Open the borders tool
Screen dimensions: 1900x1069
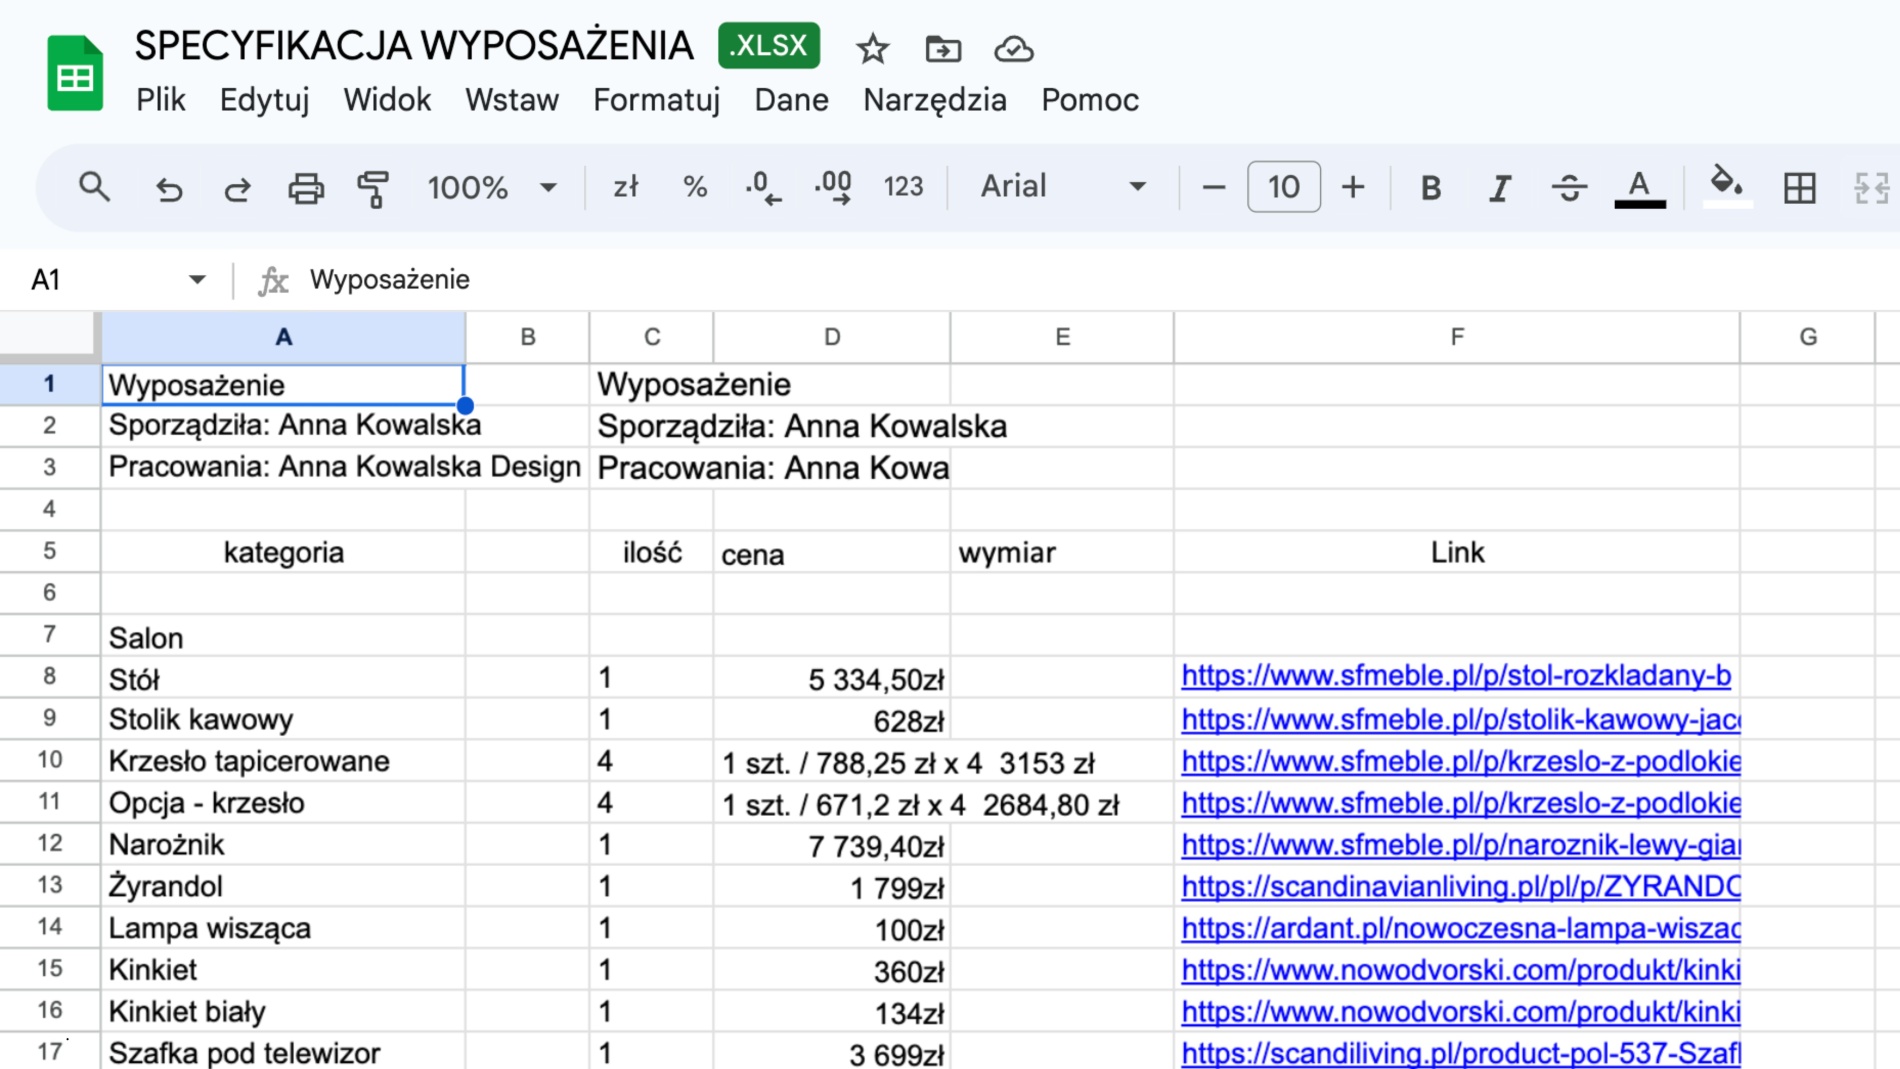[x=1799, y=187]
